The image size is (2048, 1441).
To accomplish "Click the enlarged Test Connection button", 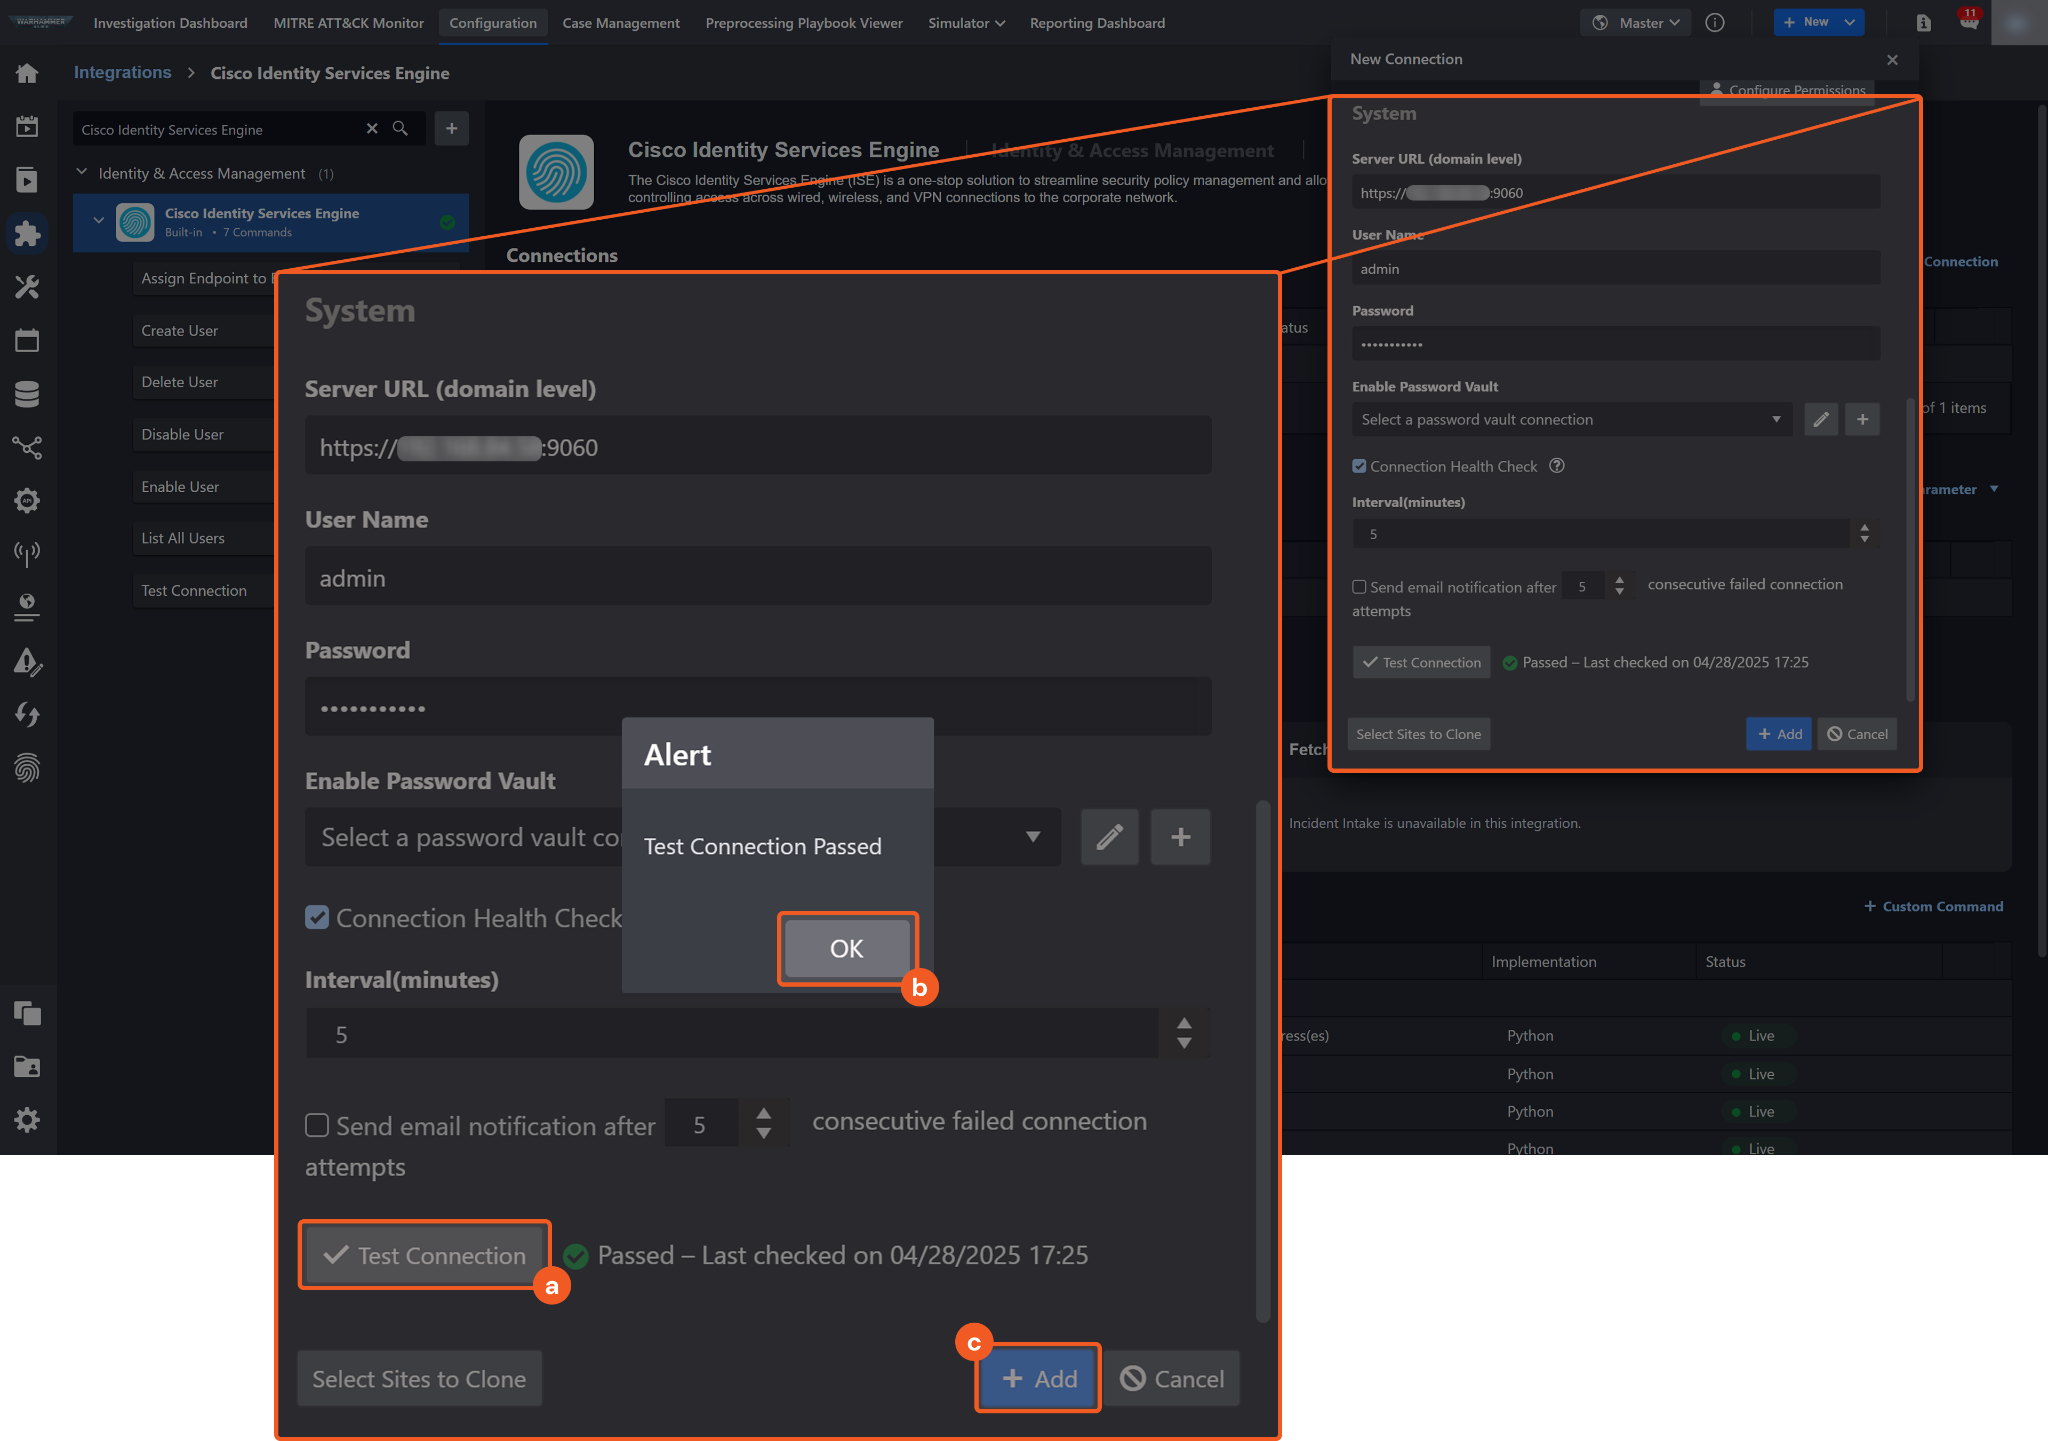I will point(425,1256).
